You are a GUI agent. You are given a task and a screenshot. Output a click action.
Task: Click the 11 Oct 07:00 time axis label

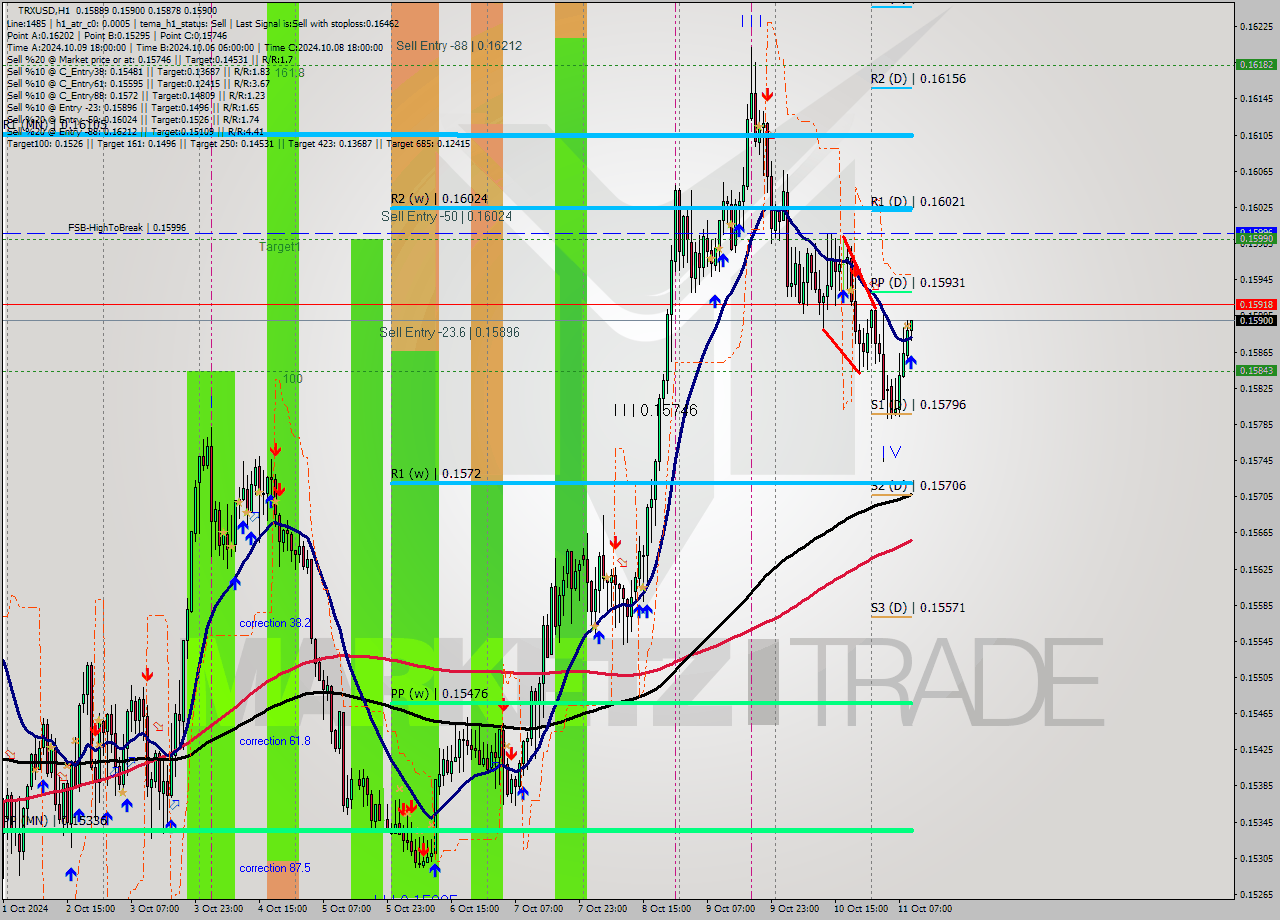(x=925, y=909)
